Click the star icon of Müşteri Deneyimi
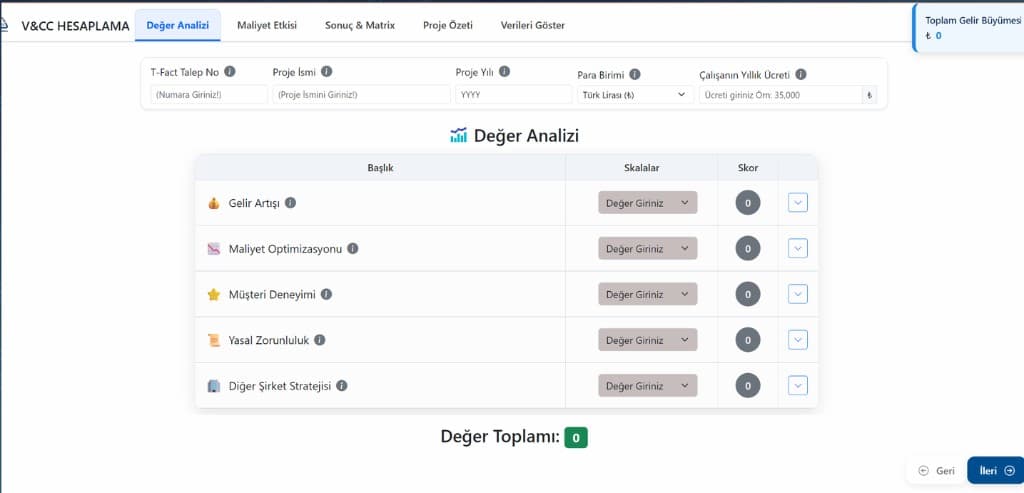The width and height of the screenshot is (1024, 493). pos(214,294)
